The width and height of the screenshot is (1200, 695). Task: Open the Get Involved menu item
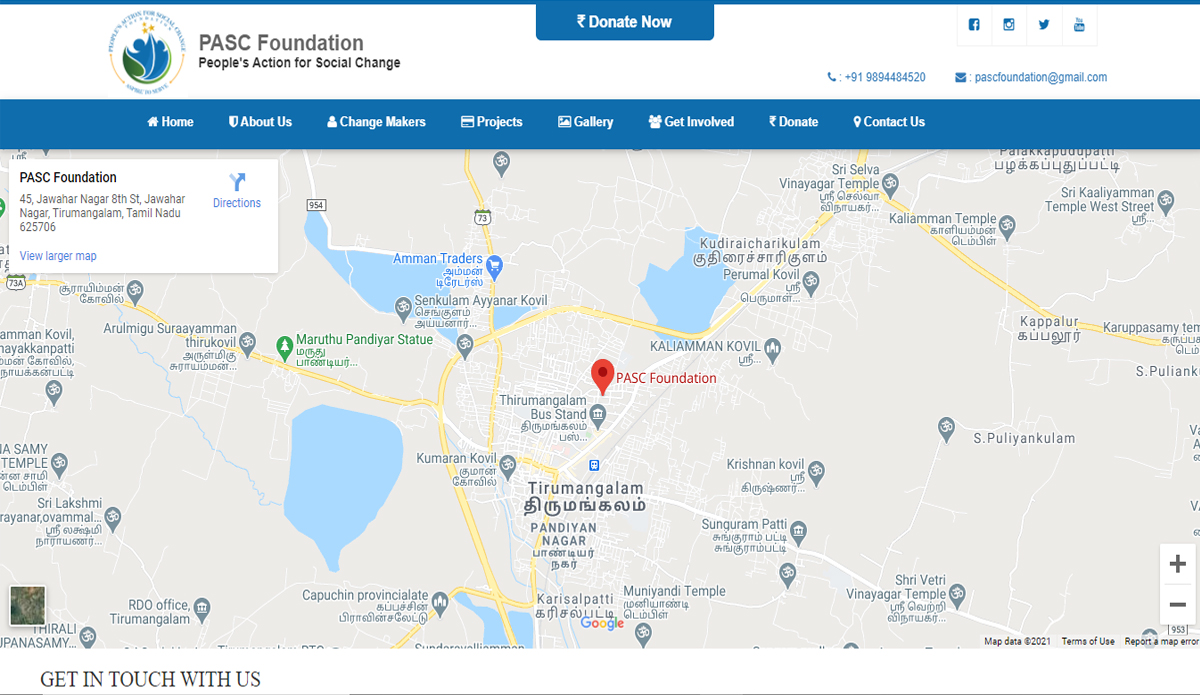tap(691, 122)
